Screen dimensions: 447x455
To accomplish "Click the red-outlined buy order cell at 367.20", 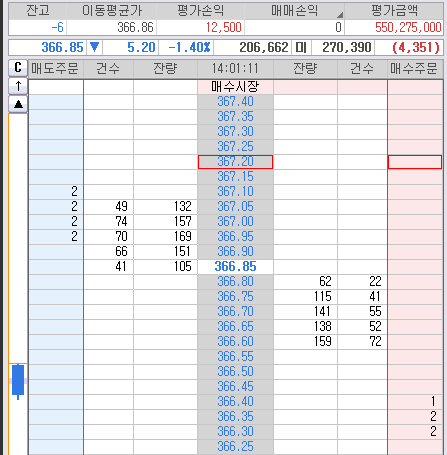I will [x=415, y=162].
